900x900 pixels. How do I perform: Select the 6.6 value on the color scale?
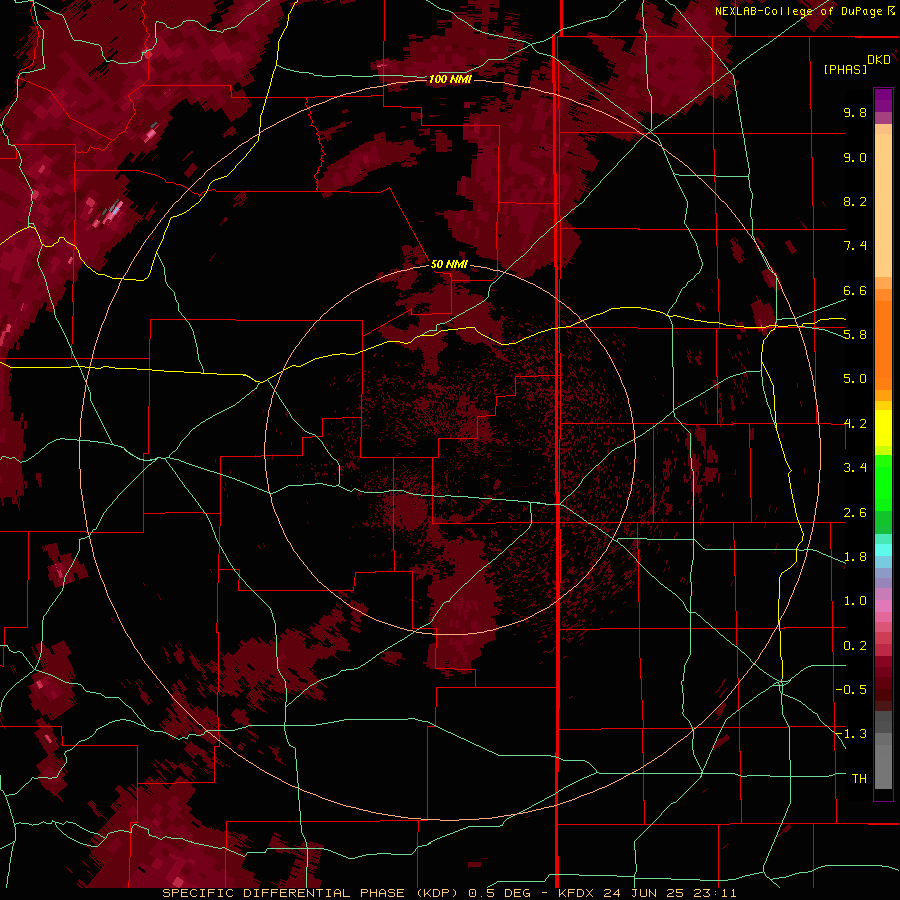[x=855, y=290]
